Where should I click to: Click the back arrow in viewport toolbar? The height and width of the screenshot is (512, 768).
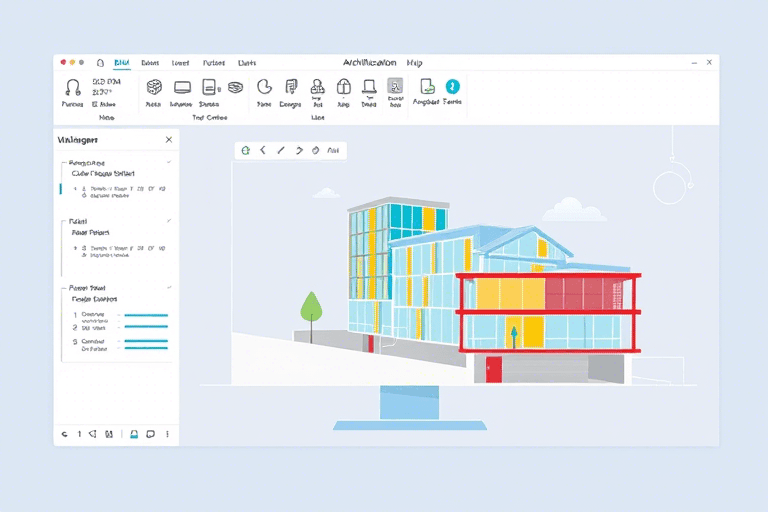tap(263, 150)
